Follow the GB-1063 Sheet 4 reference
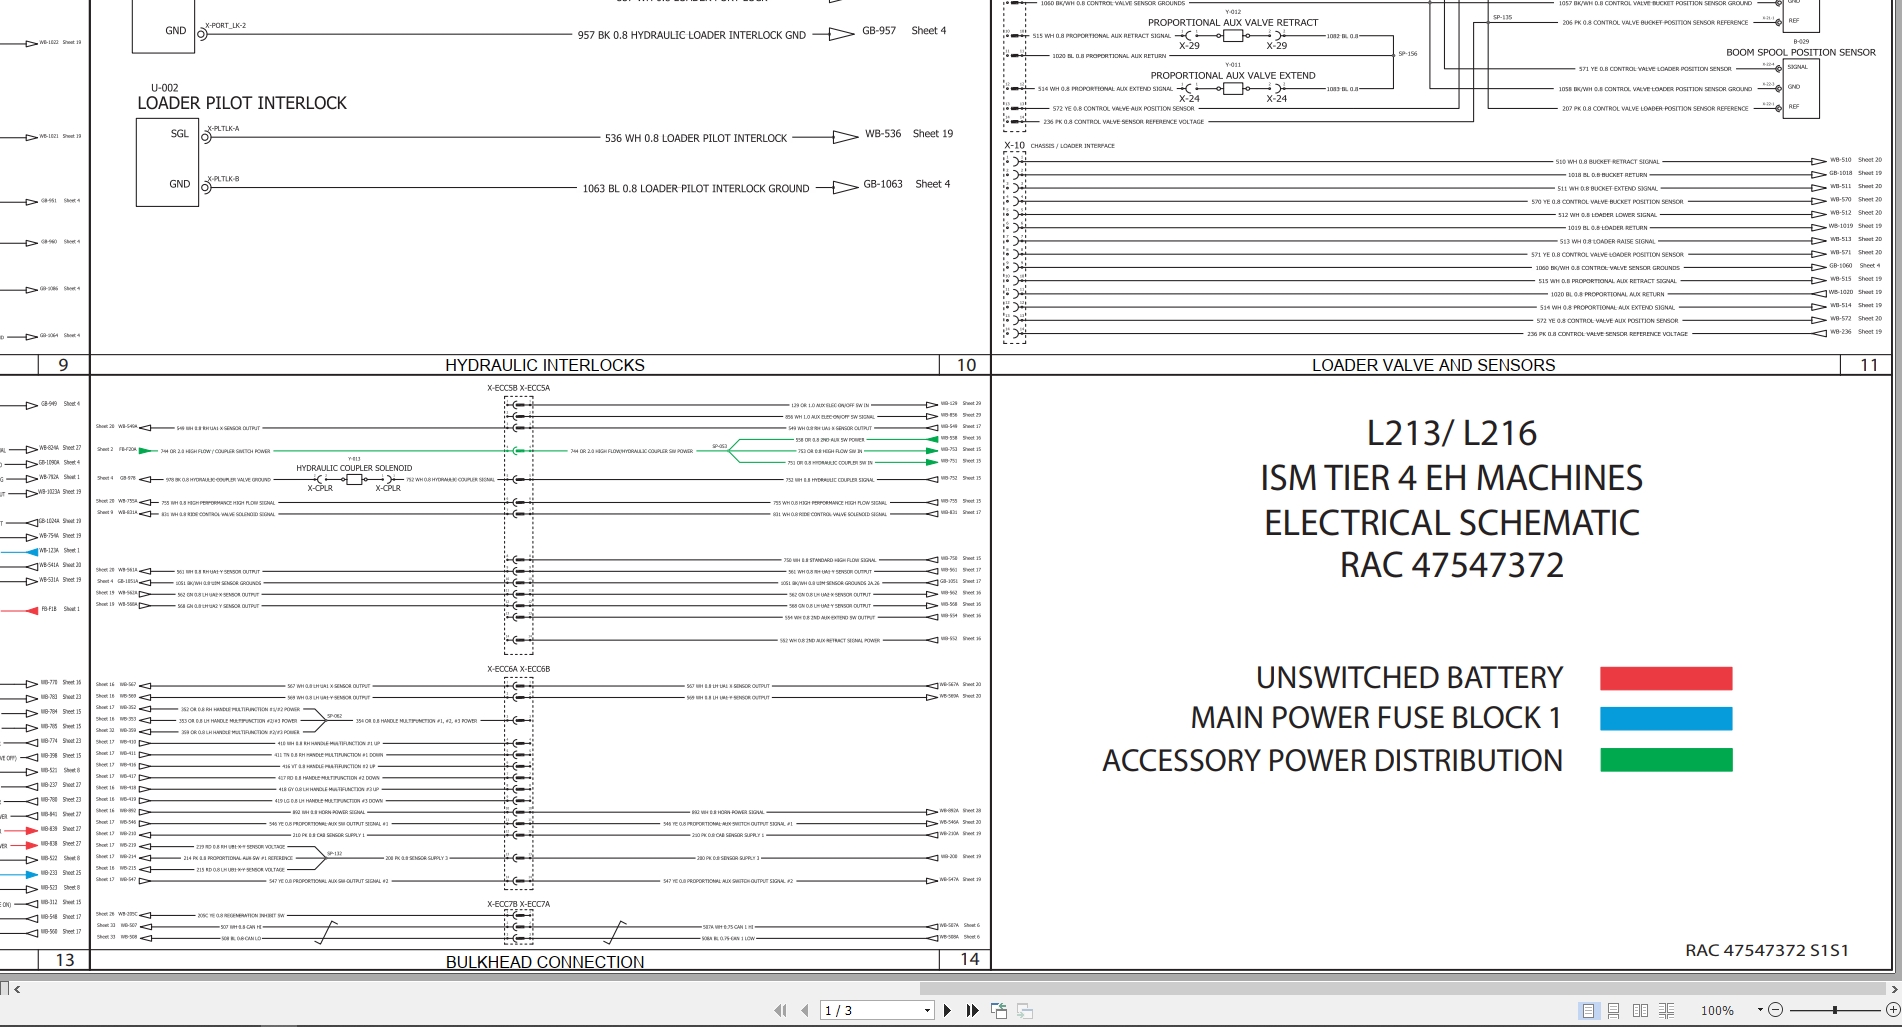This screenshot has height=1027, width=1902. click(x=882, y=183)
